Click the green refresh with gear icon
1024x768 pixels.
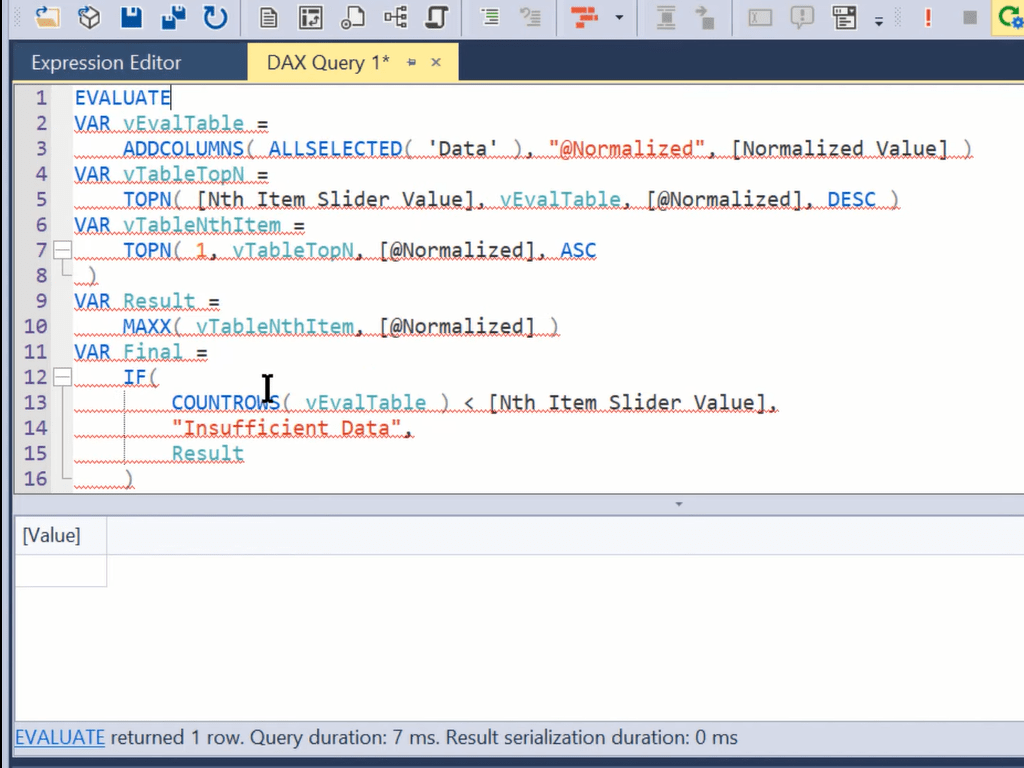tap(1010, 17)
